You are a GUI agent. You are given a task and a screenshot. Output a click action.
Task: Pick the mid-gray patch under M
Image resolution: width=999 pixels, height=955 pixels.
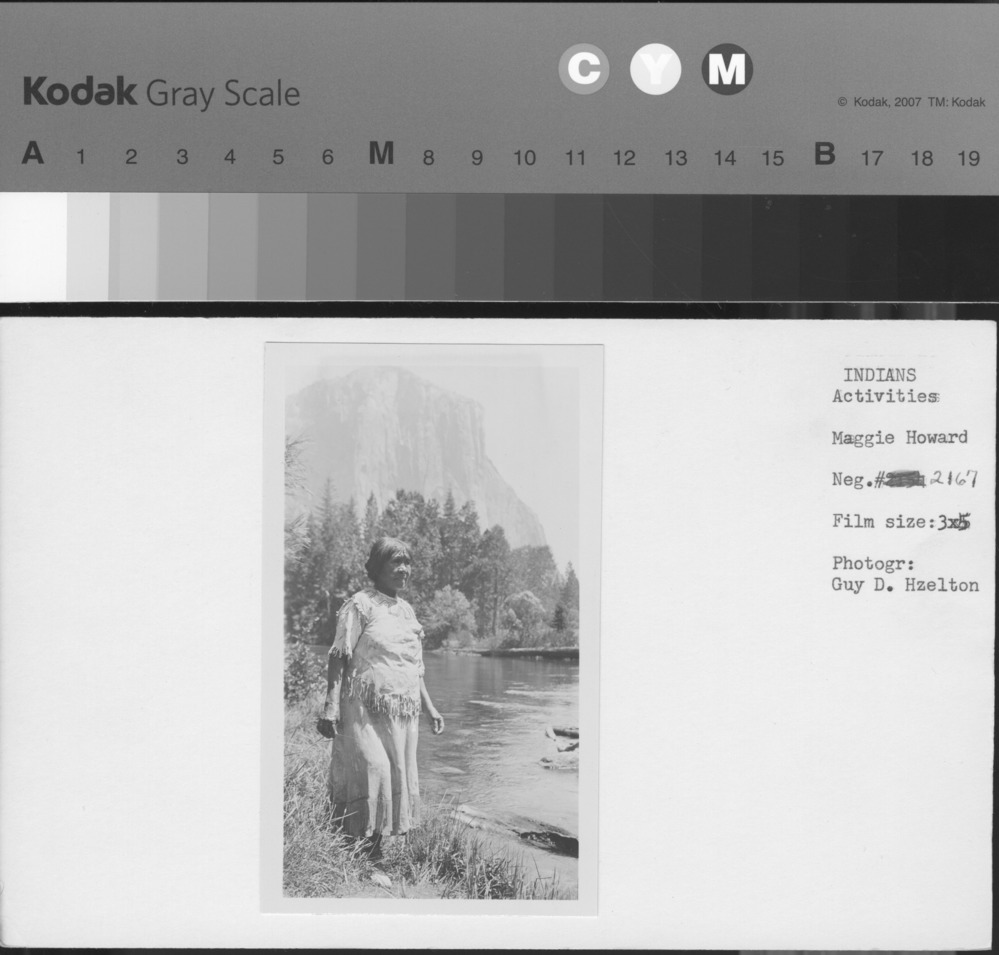tap(381, 246)
